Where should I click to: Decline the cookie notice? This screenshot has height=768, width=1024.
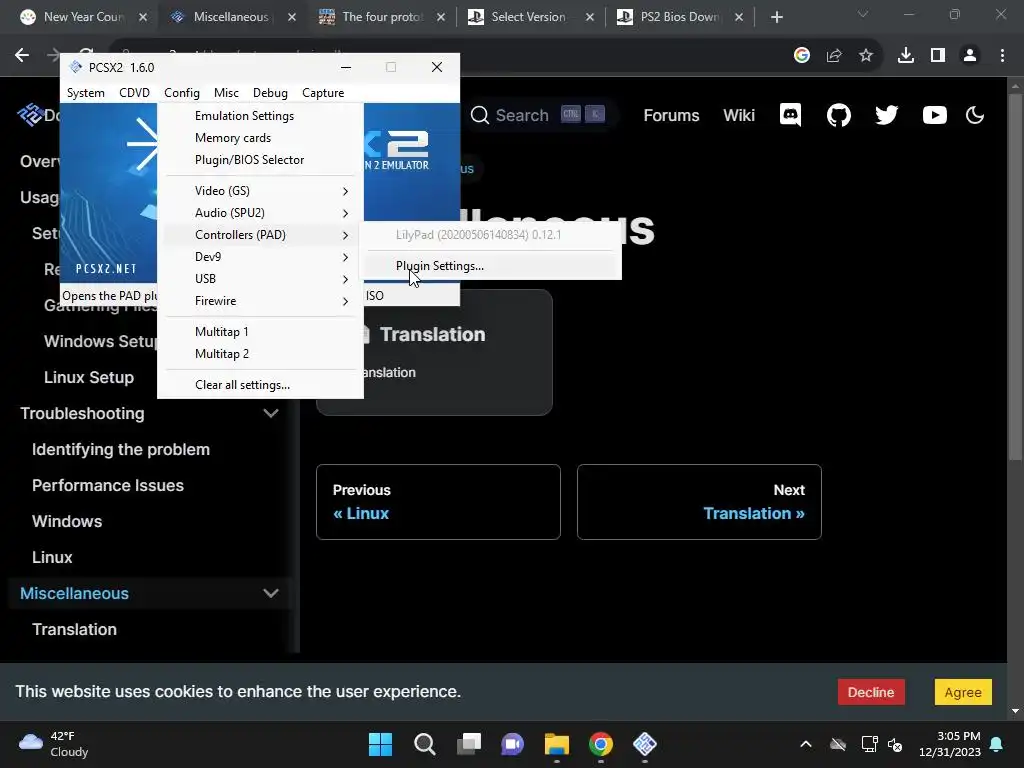(871, 692)
